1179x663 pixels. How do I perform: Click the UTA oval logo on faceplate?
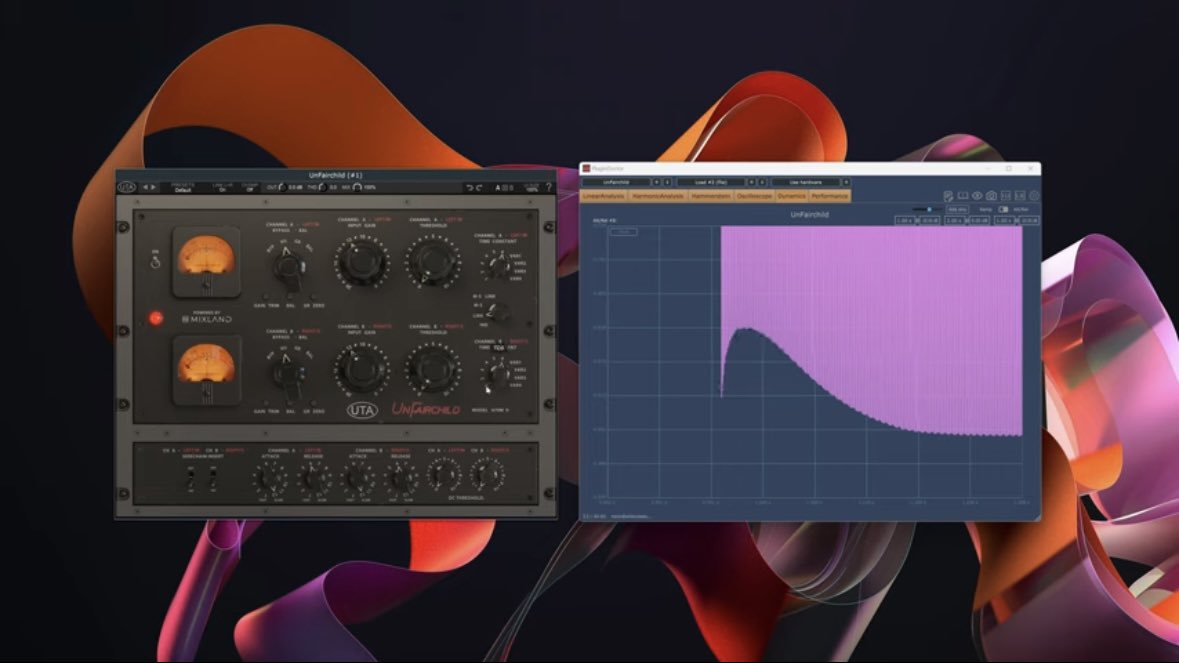(x=362, y=410)
